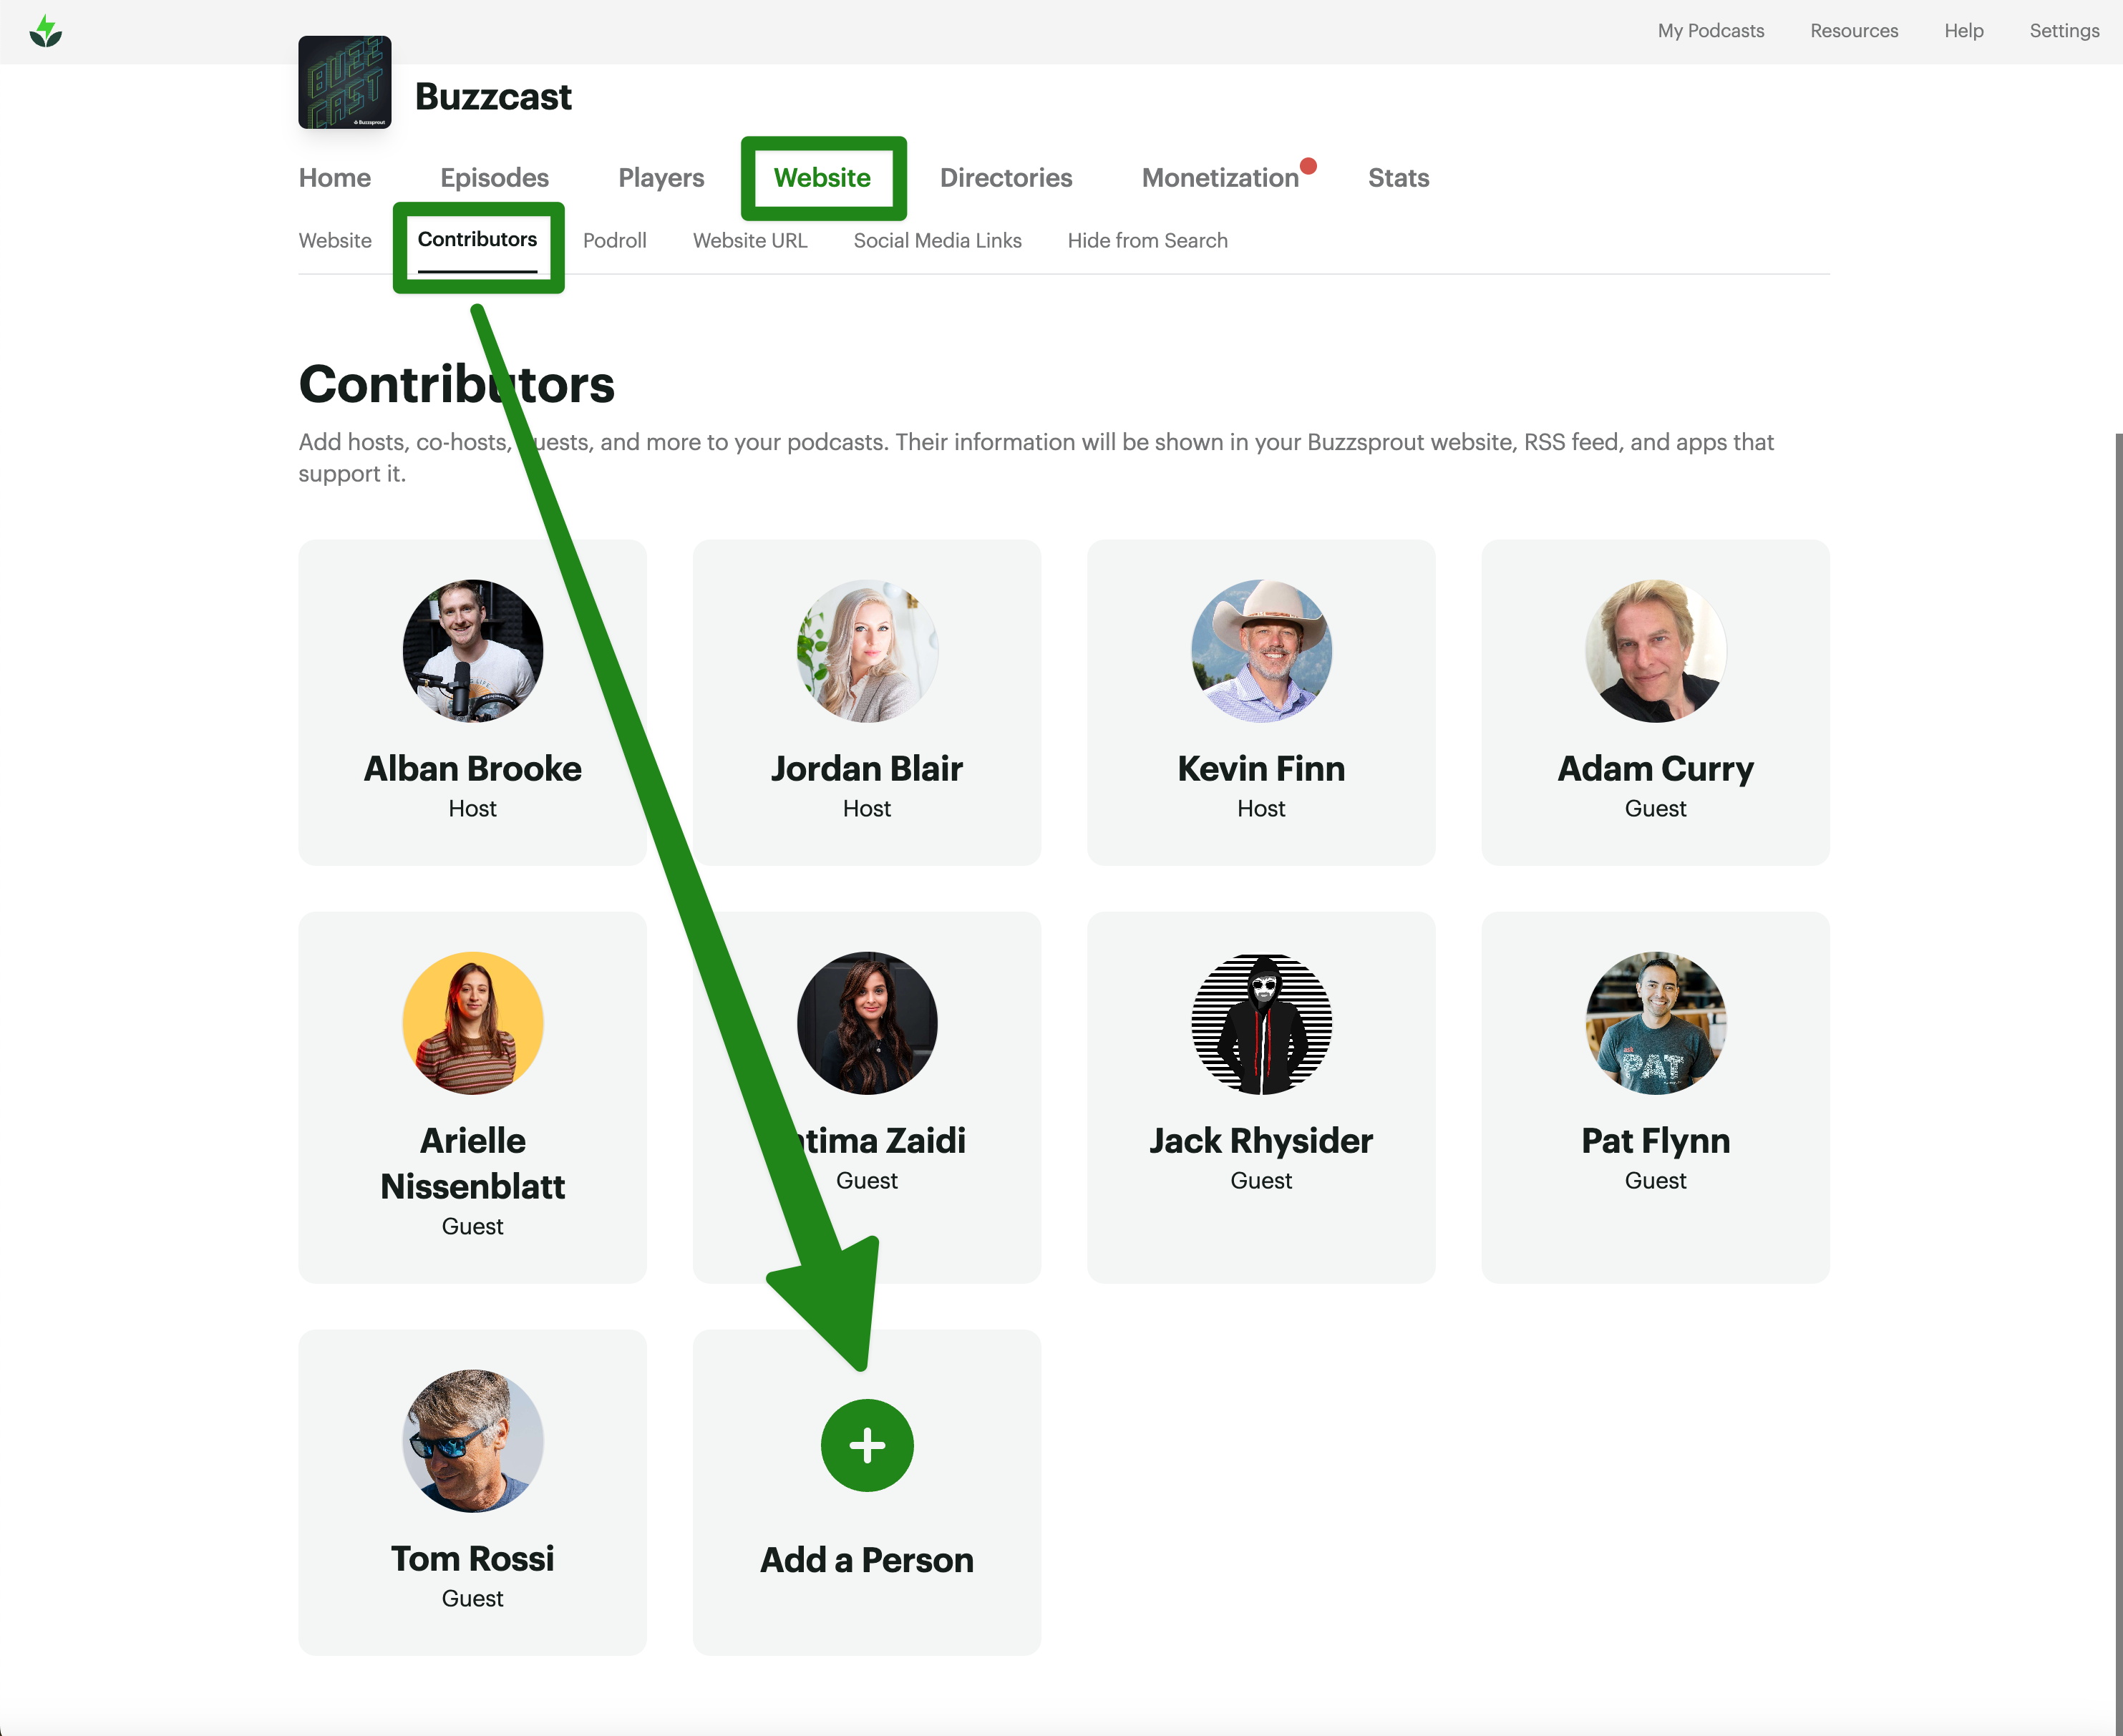The height and width of the screenshot is (1736, 2123).
Task: Open the Monetization tab
Action: pyautogui.click(x=1219, y=178)
